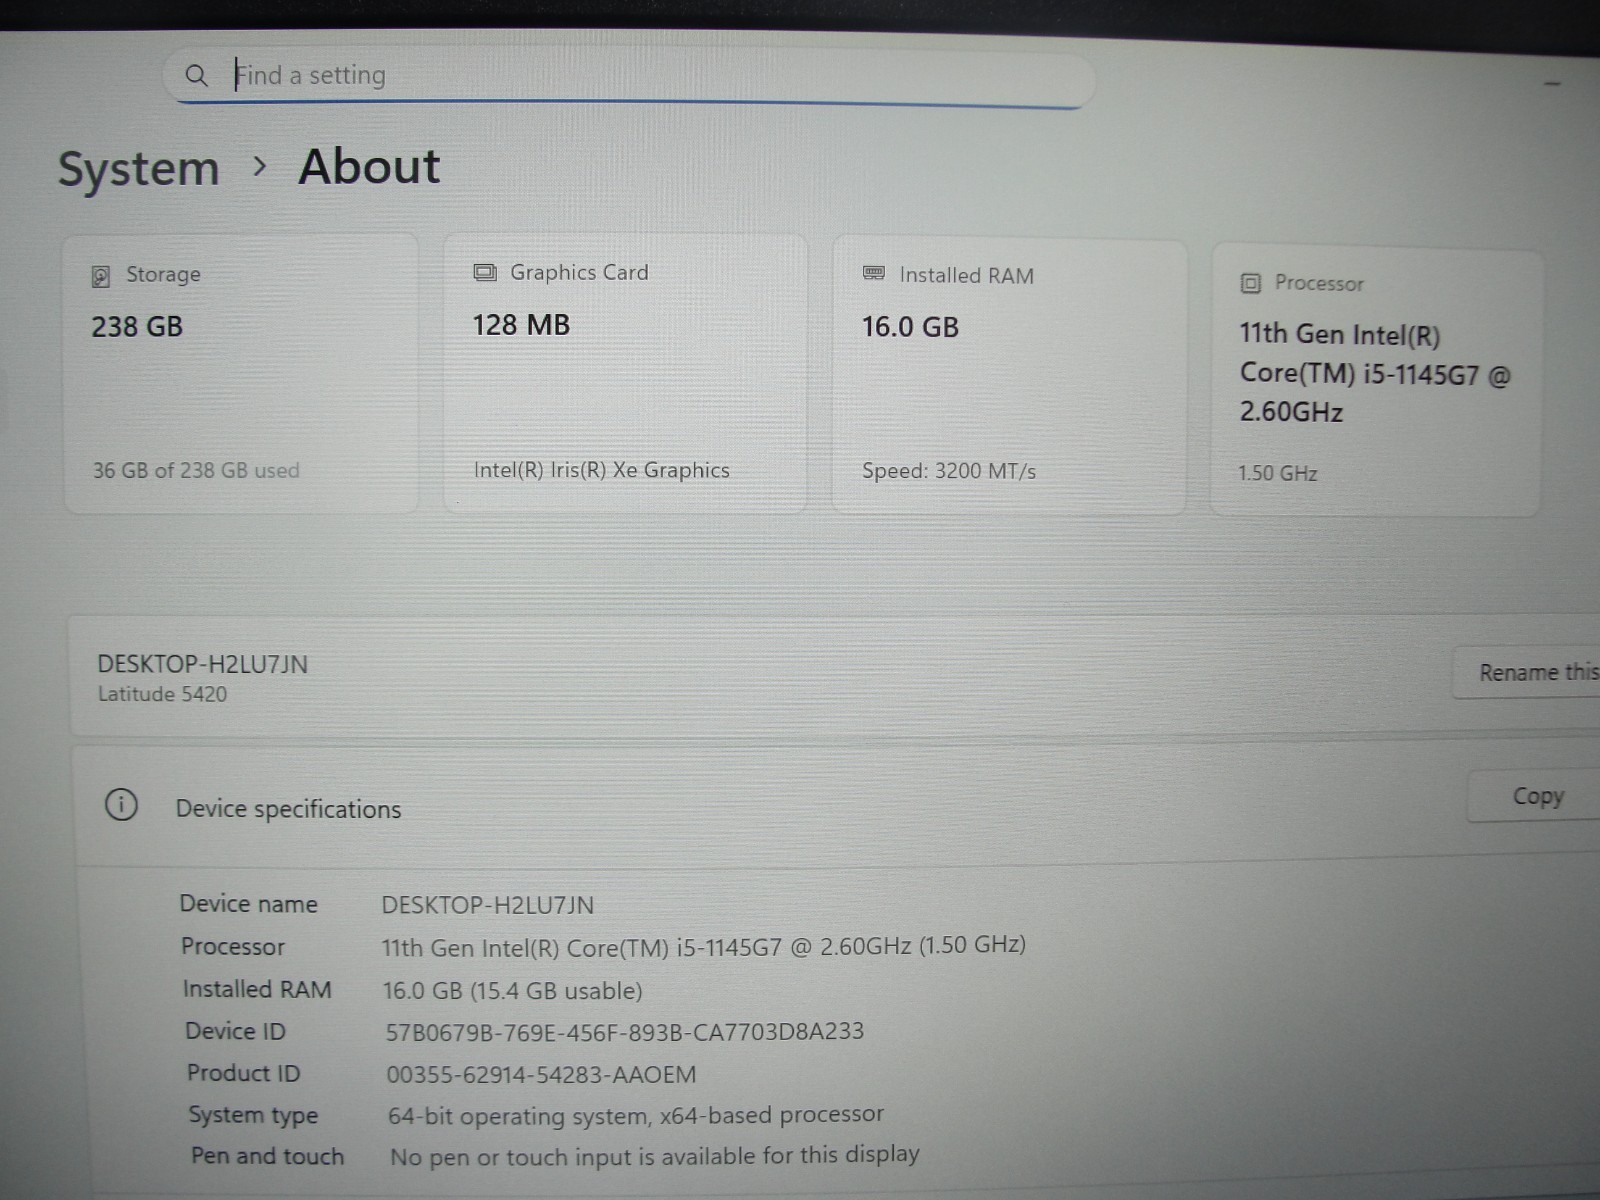The width and height of the screenshot is (1600, 1200).
Task: Click the Device specifications info icon
Action: point(121,805)
